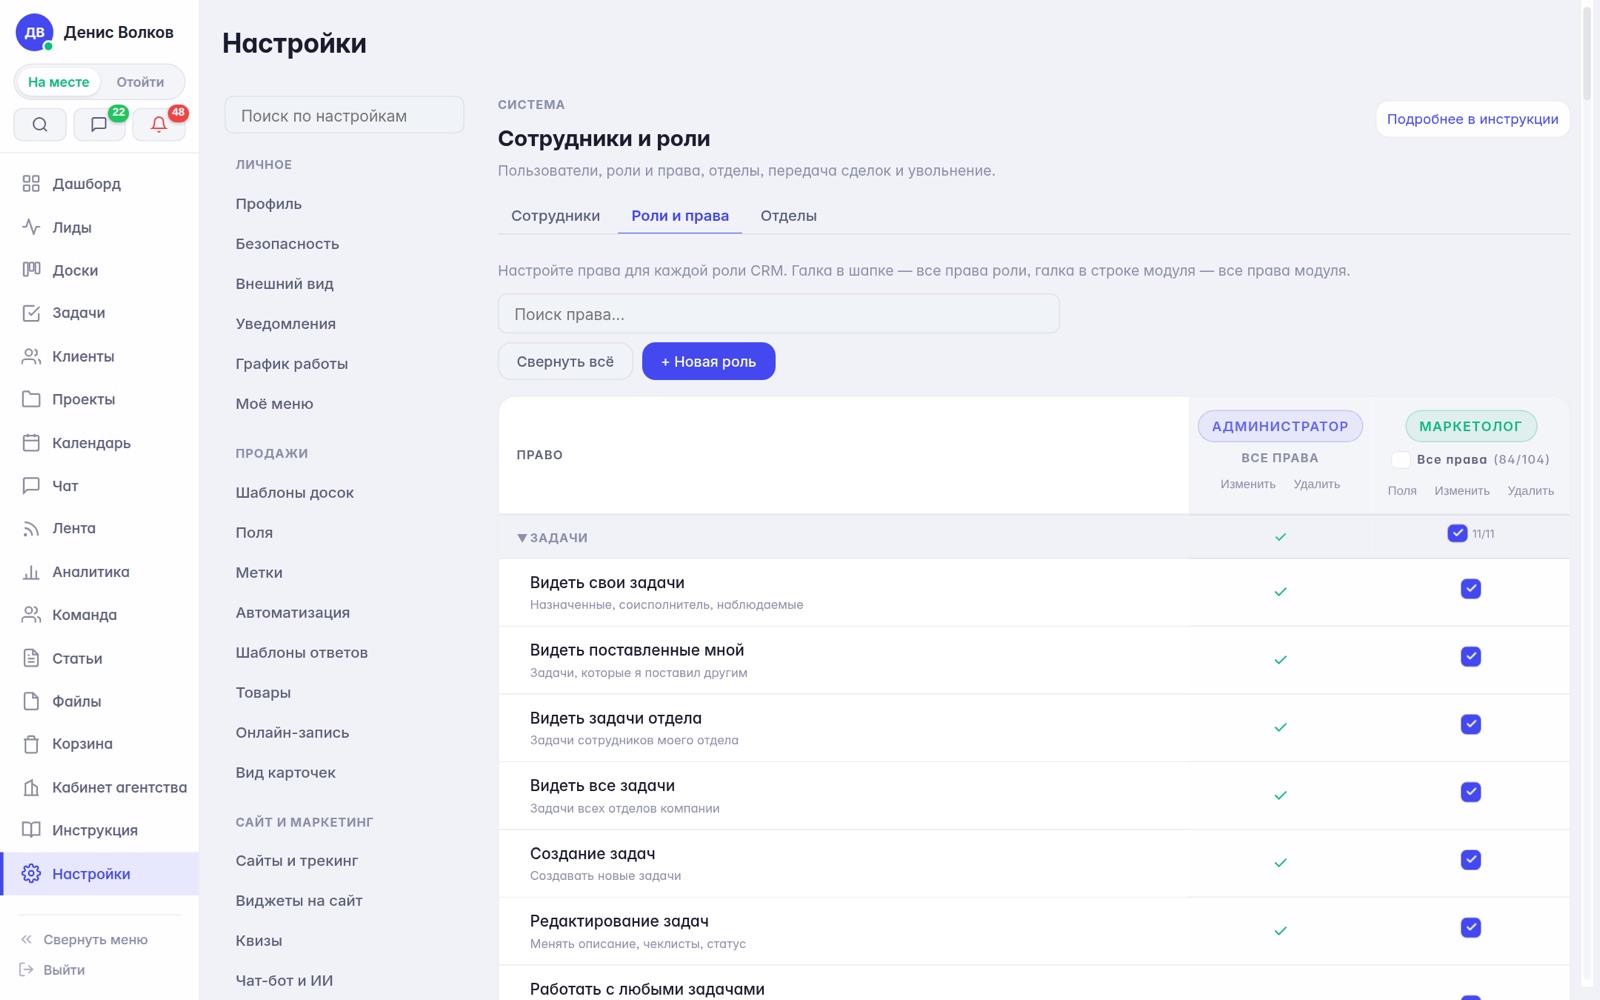The height and width of the screenshot is (1000, 1600).
Task: Uncheck Маркетолог right Видеть задачи отдела
Action: click(1470, 724)
